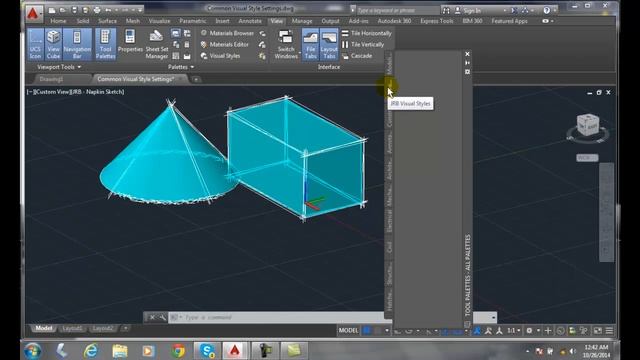Select the Modeling tool palette tab

point(389,64)
